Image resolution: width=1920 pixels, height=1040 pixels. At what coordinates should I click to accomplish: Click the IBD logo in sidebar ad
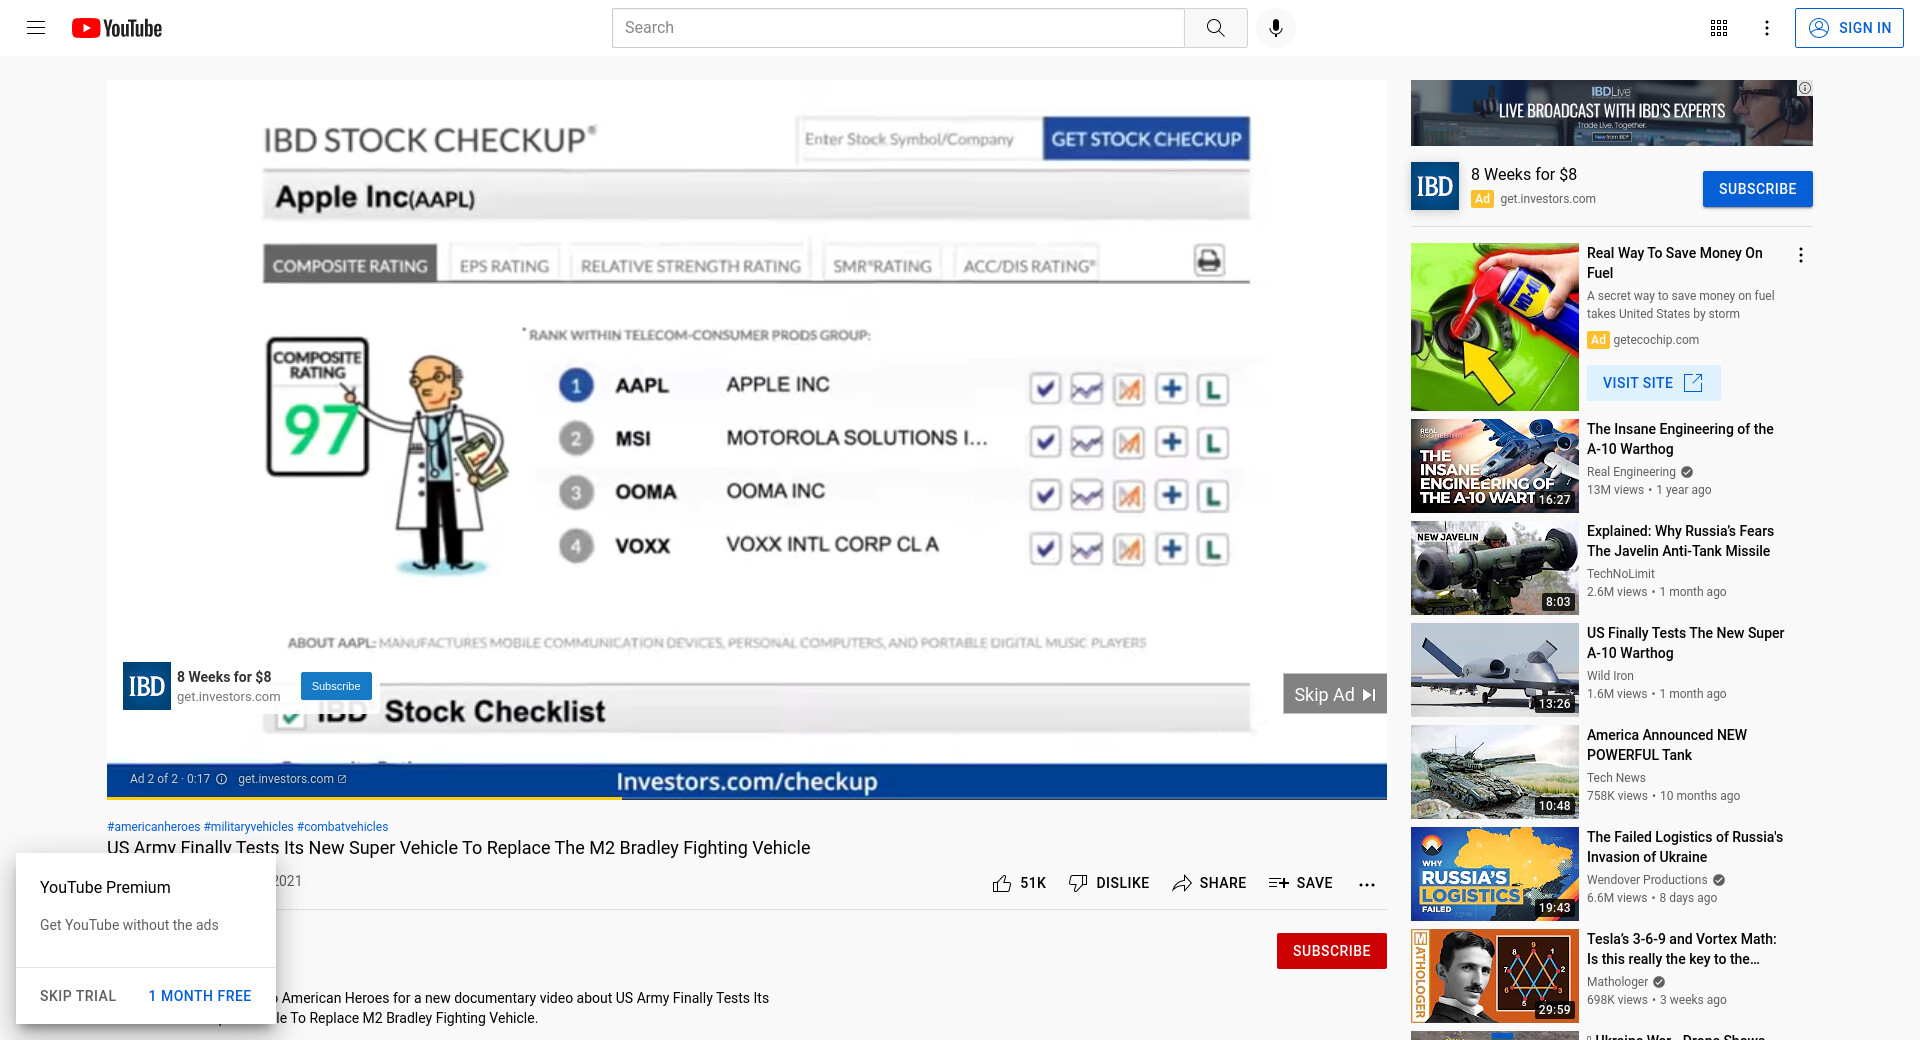[1435, 186]
